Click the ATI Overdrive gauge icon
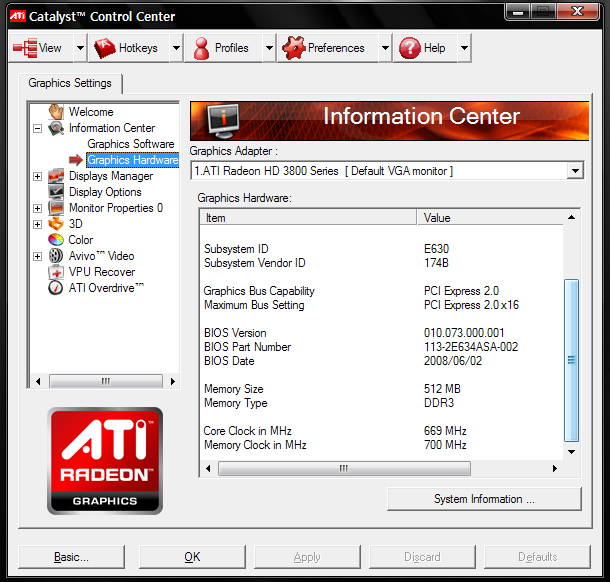 (56, 288)
